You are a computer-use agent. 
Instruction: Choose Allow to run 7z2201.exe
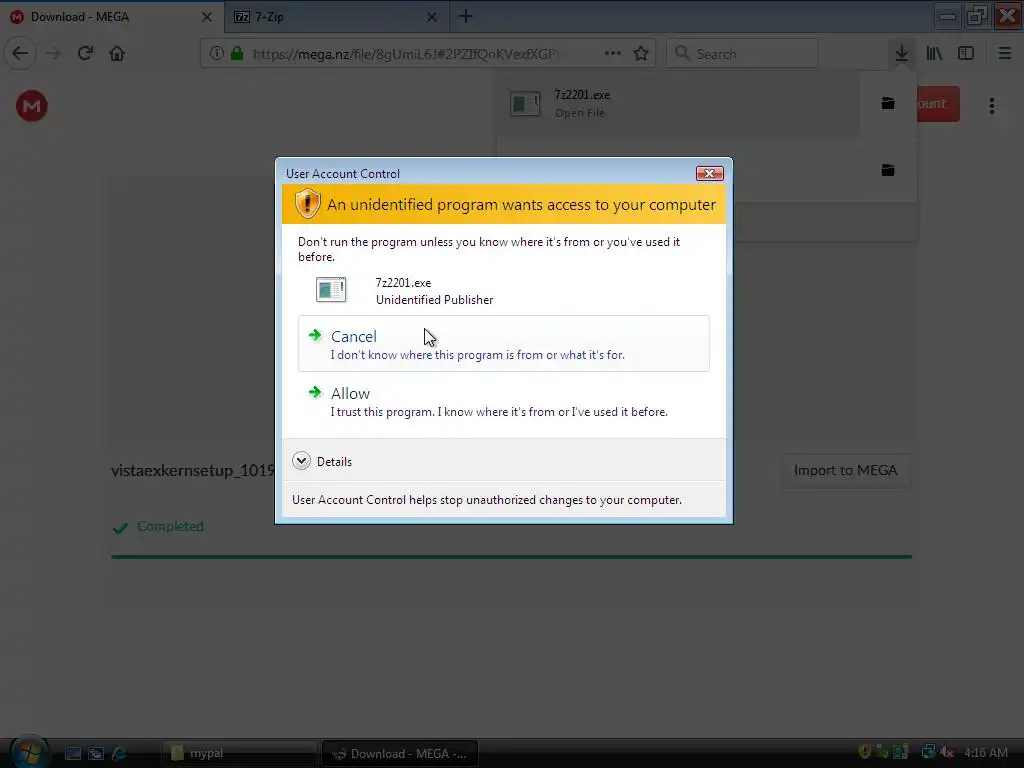tap(504, 401)
